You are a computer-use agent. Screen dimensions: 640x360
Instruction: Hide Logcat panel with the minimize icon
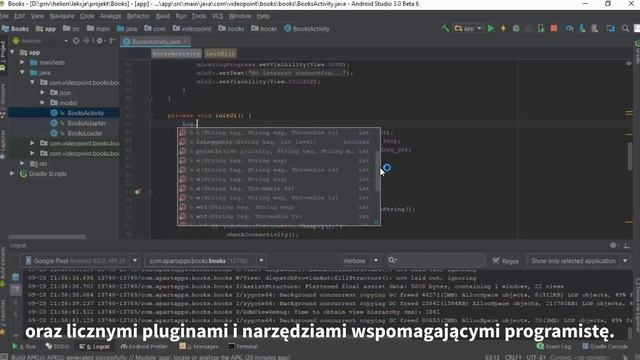626,245
